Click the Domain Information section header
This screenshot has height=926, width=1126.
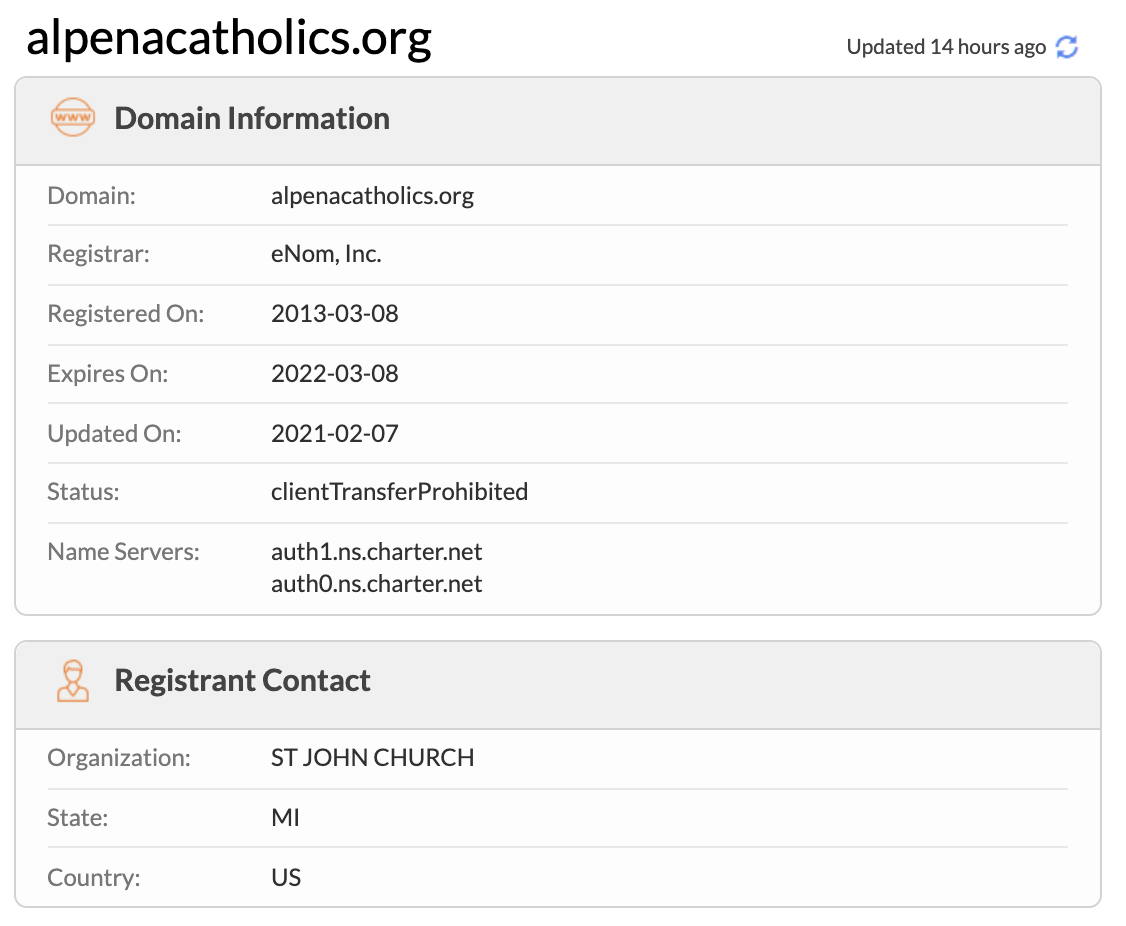click(252, 118)
